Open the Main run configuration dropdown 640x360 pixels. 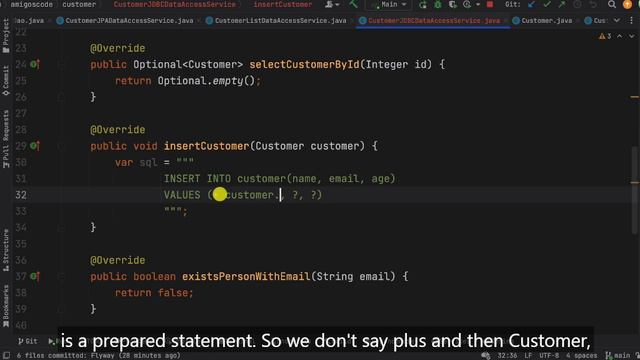[x=389, y=4]
